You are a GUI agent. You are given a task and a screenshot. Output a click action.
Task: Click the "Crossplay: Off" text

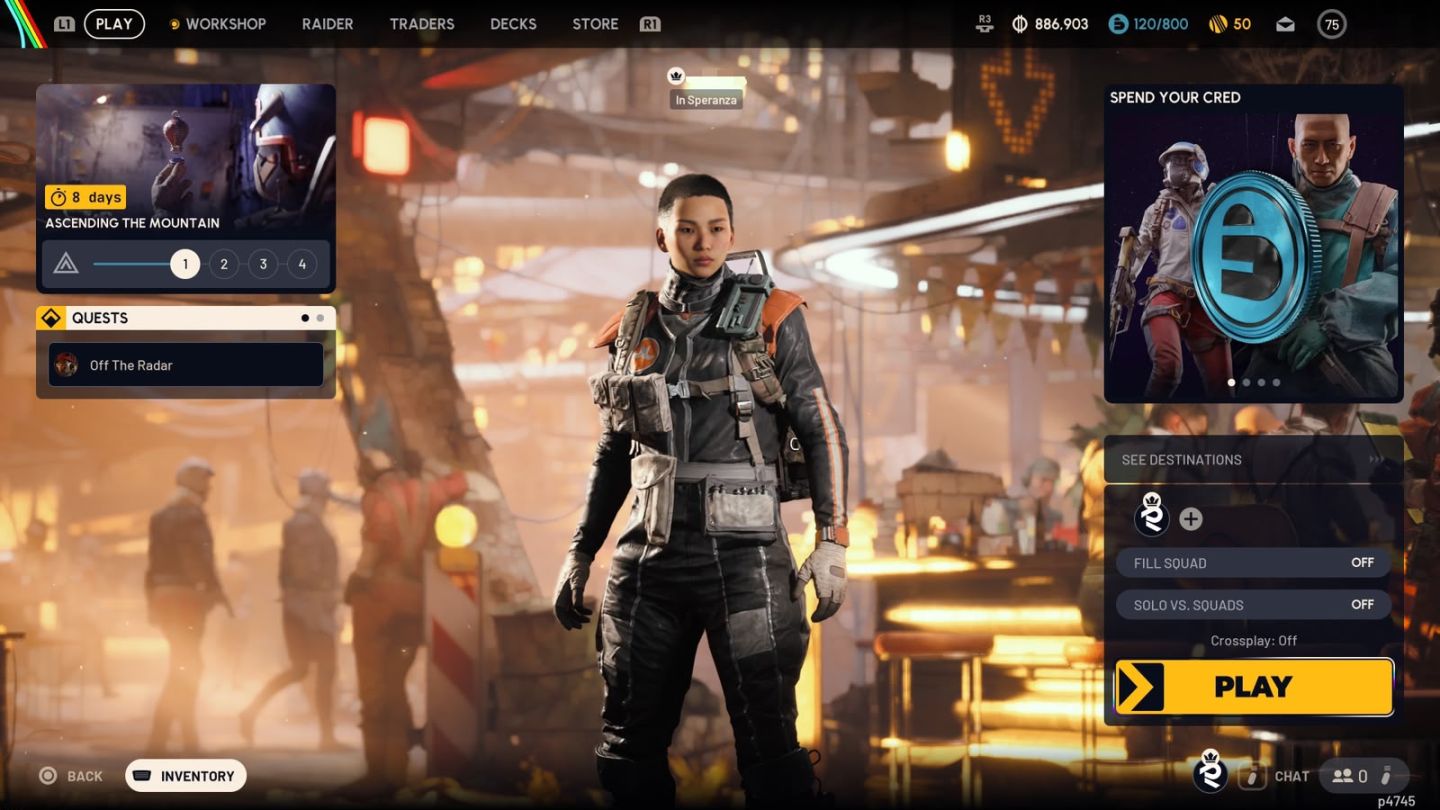(x=1253, y=641)
